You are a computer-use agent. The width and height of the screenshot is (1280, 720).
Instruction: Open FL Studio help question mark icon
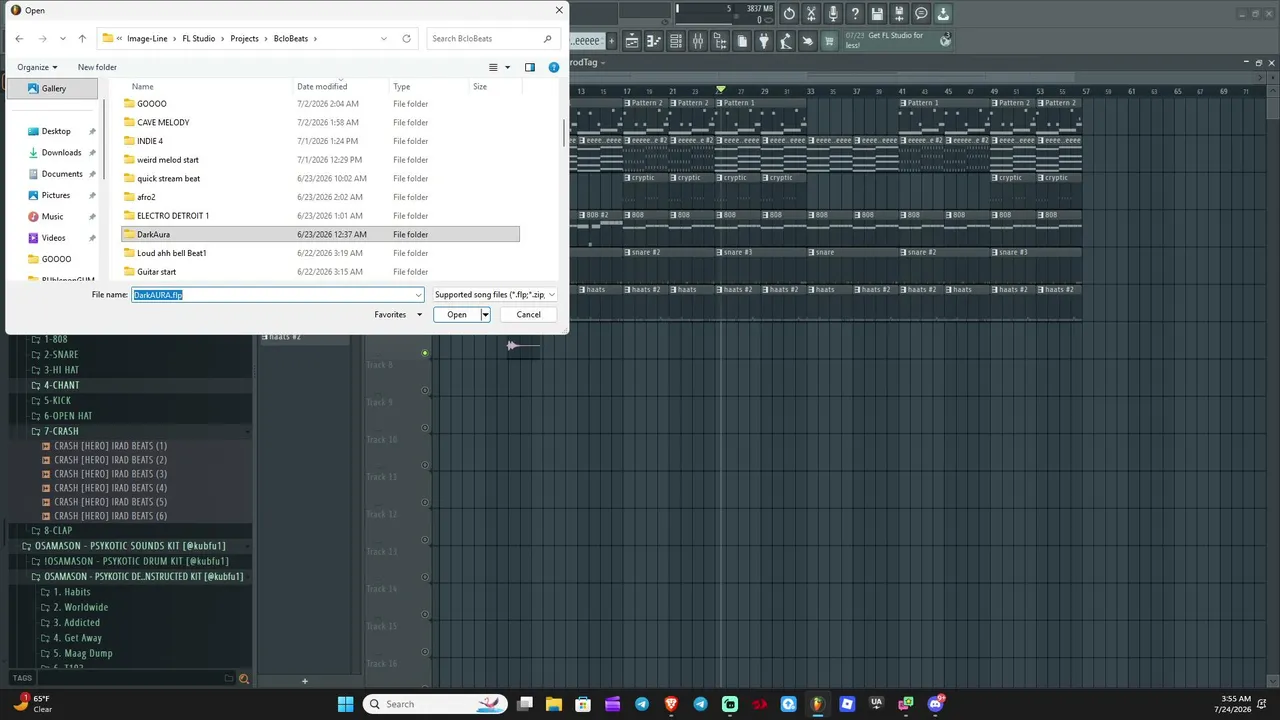click(x=855, y=14)
